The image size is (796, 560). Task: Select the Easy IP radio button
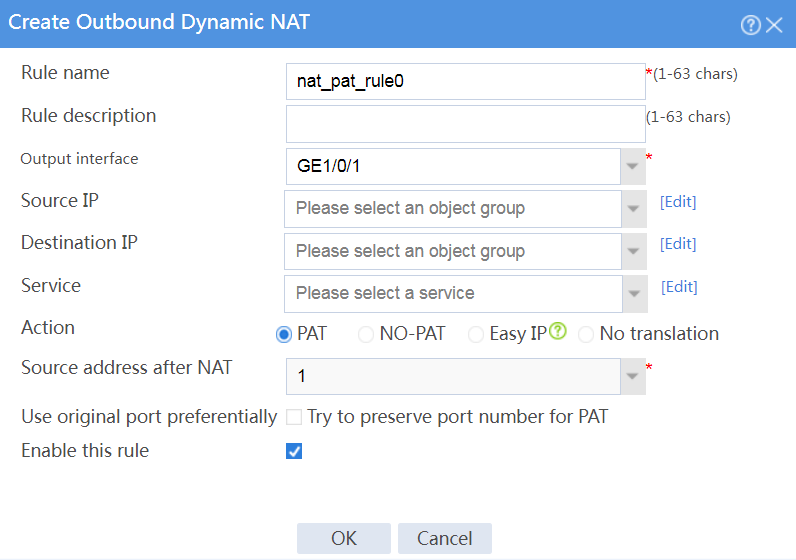point(476,335)
